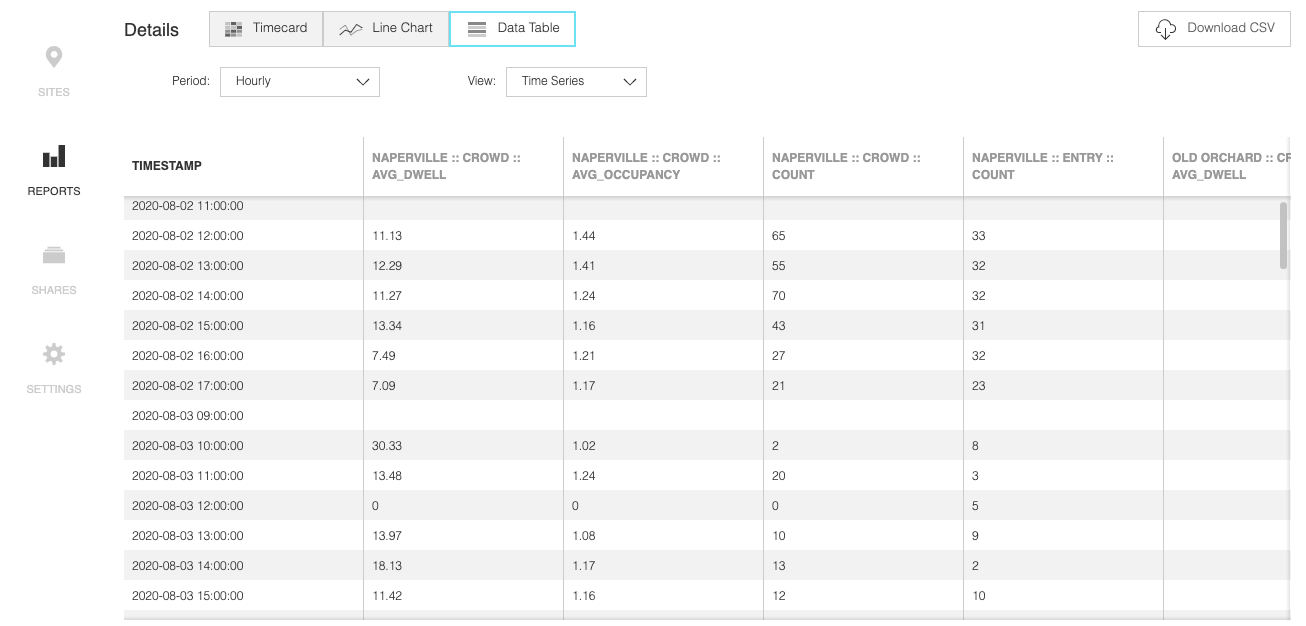Select timestamp 2020-08-03 15:00:00

(188, 596)
